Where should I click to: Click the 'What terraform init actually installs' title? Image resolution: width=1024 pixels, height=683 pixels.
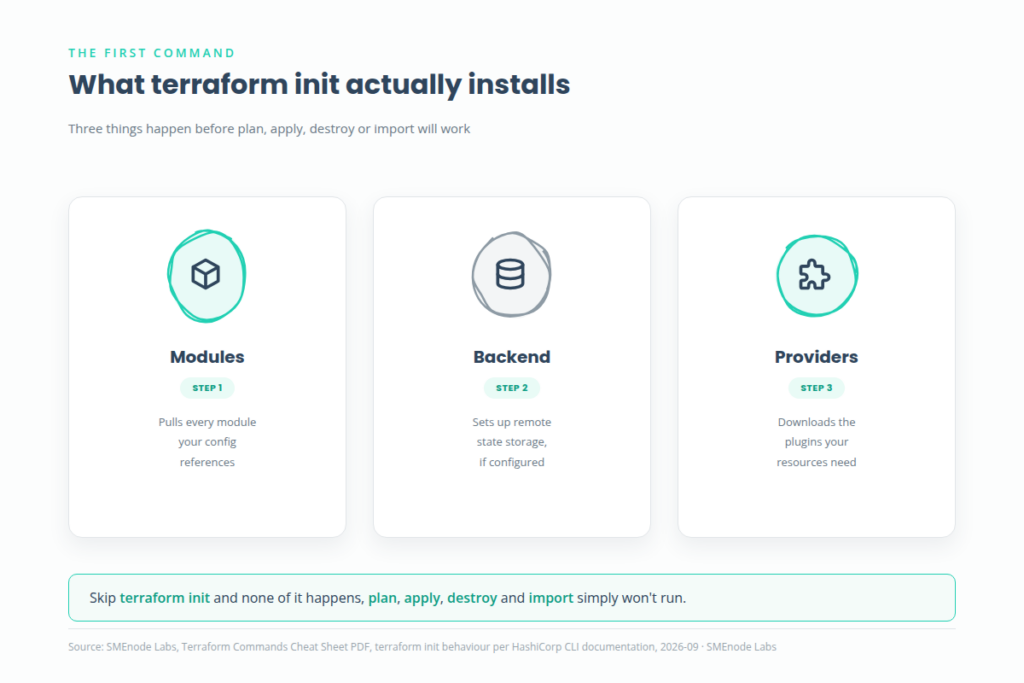click(319, 85)
